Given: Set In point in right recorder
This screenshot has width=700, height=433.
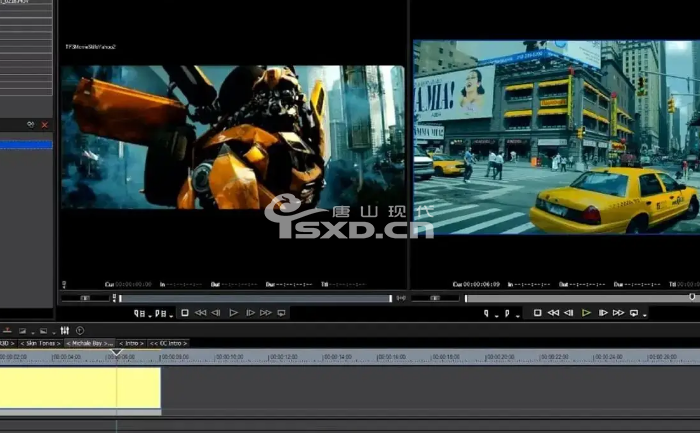Looking at the screenshot, I should coord(486,313).
